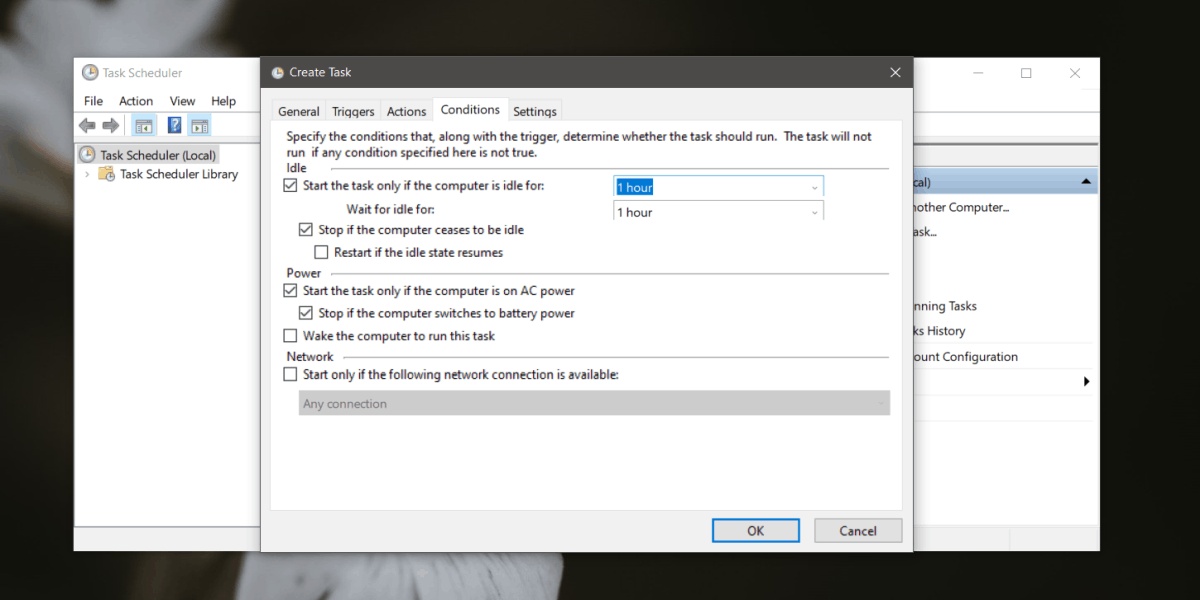This screenshot has width=1200, height=600.
Task: Collapse the Actions pane section with up arrow
Action: pos(1086,182)
